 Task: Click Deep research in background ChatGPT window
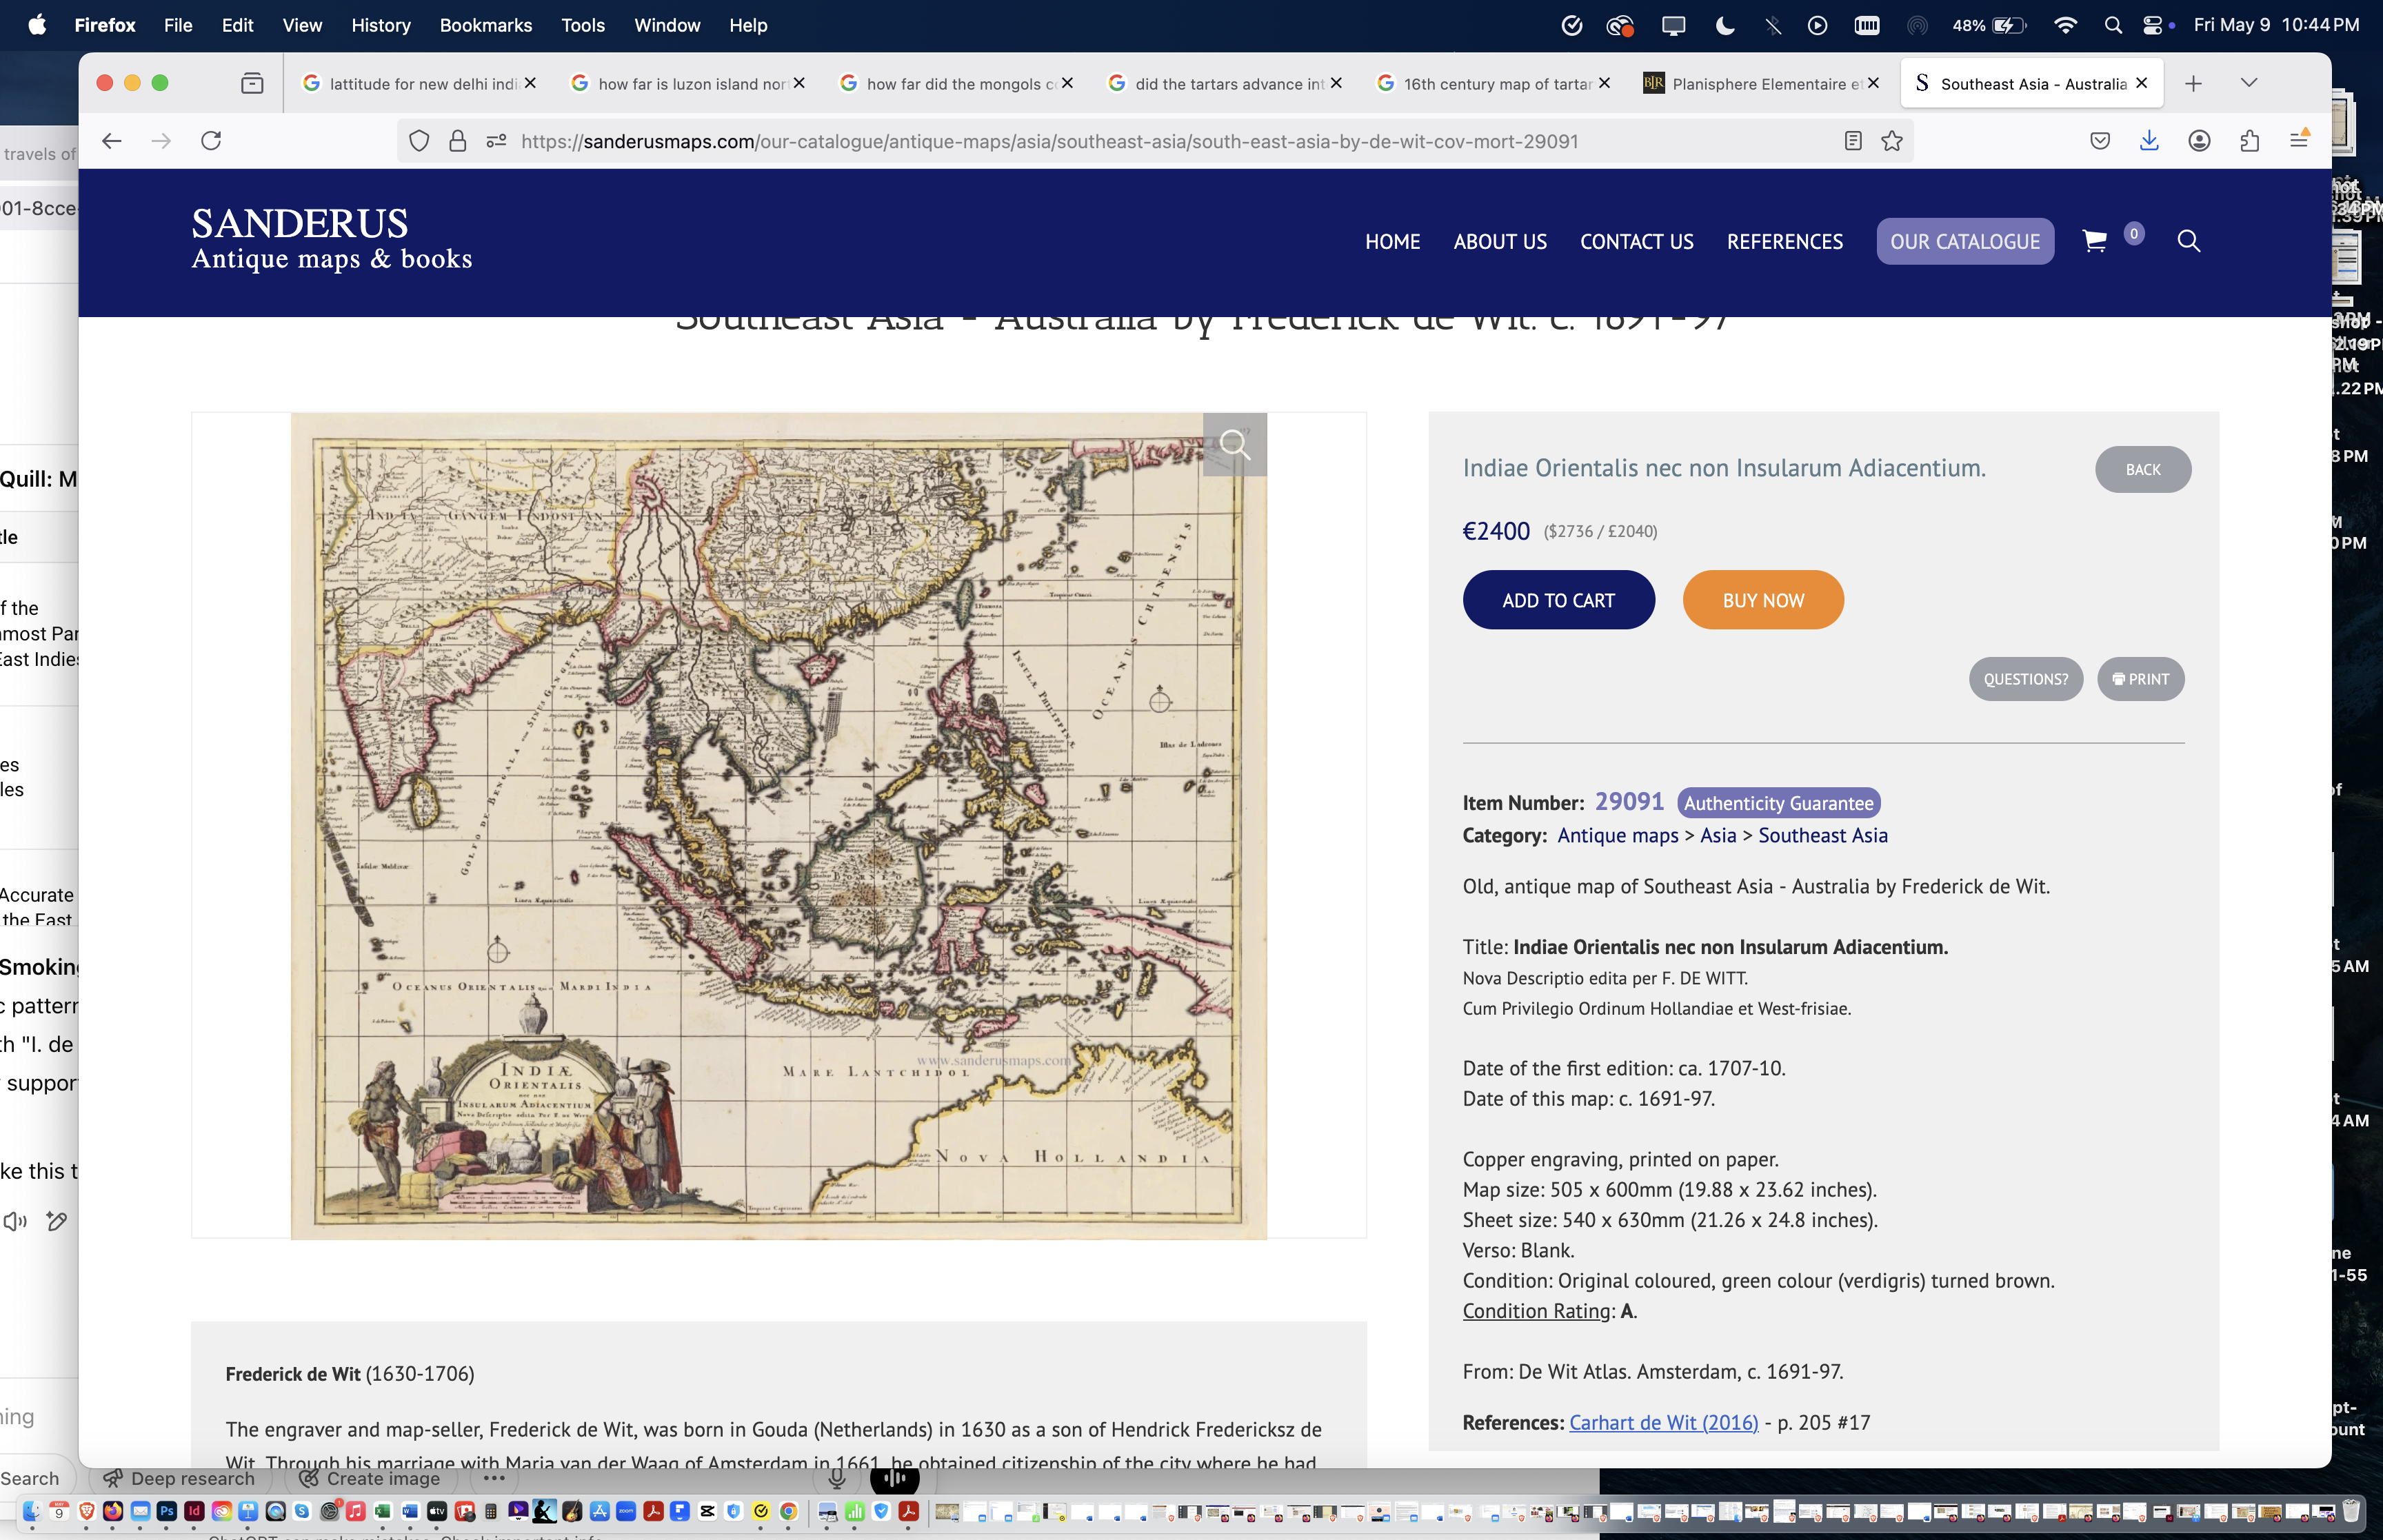tap(180, 1478)
